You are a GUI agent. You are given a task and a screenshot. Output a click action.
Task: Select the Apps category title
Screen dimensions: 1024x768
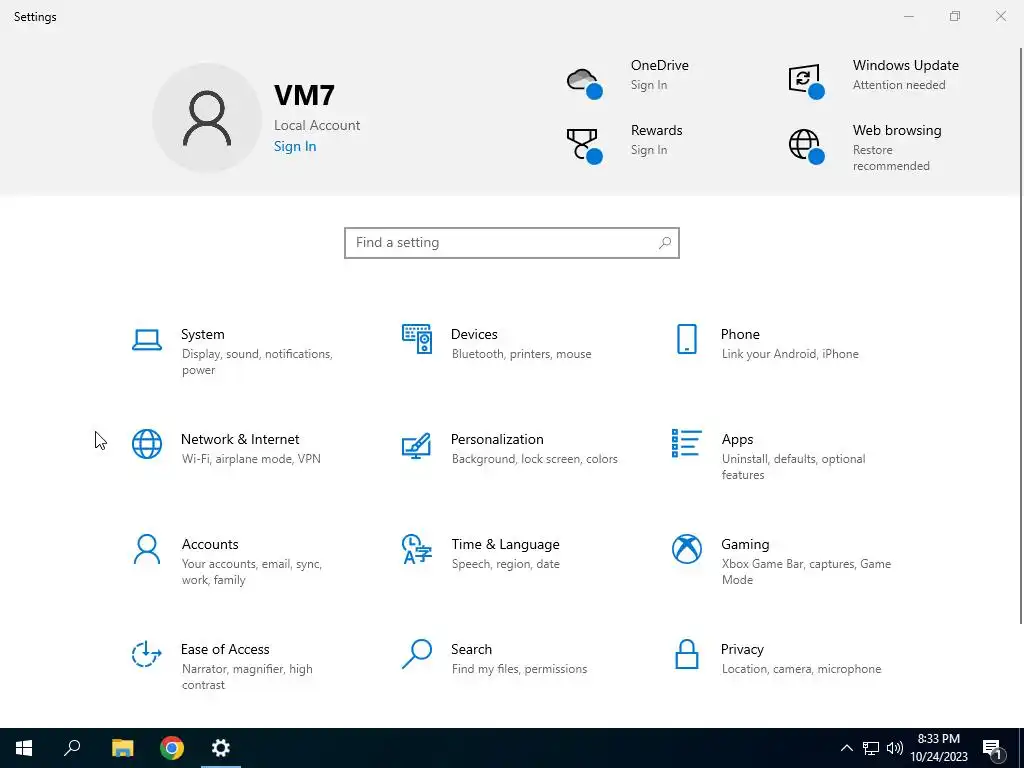pyautogui.click(x=737, y=440)
